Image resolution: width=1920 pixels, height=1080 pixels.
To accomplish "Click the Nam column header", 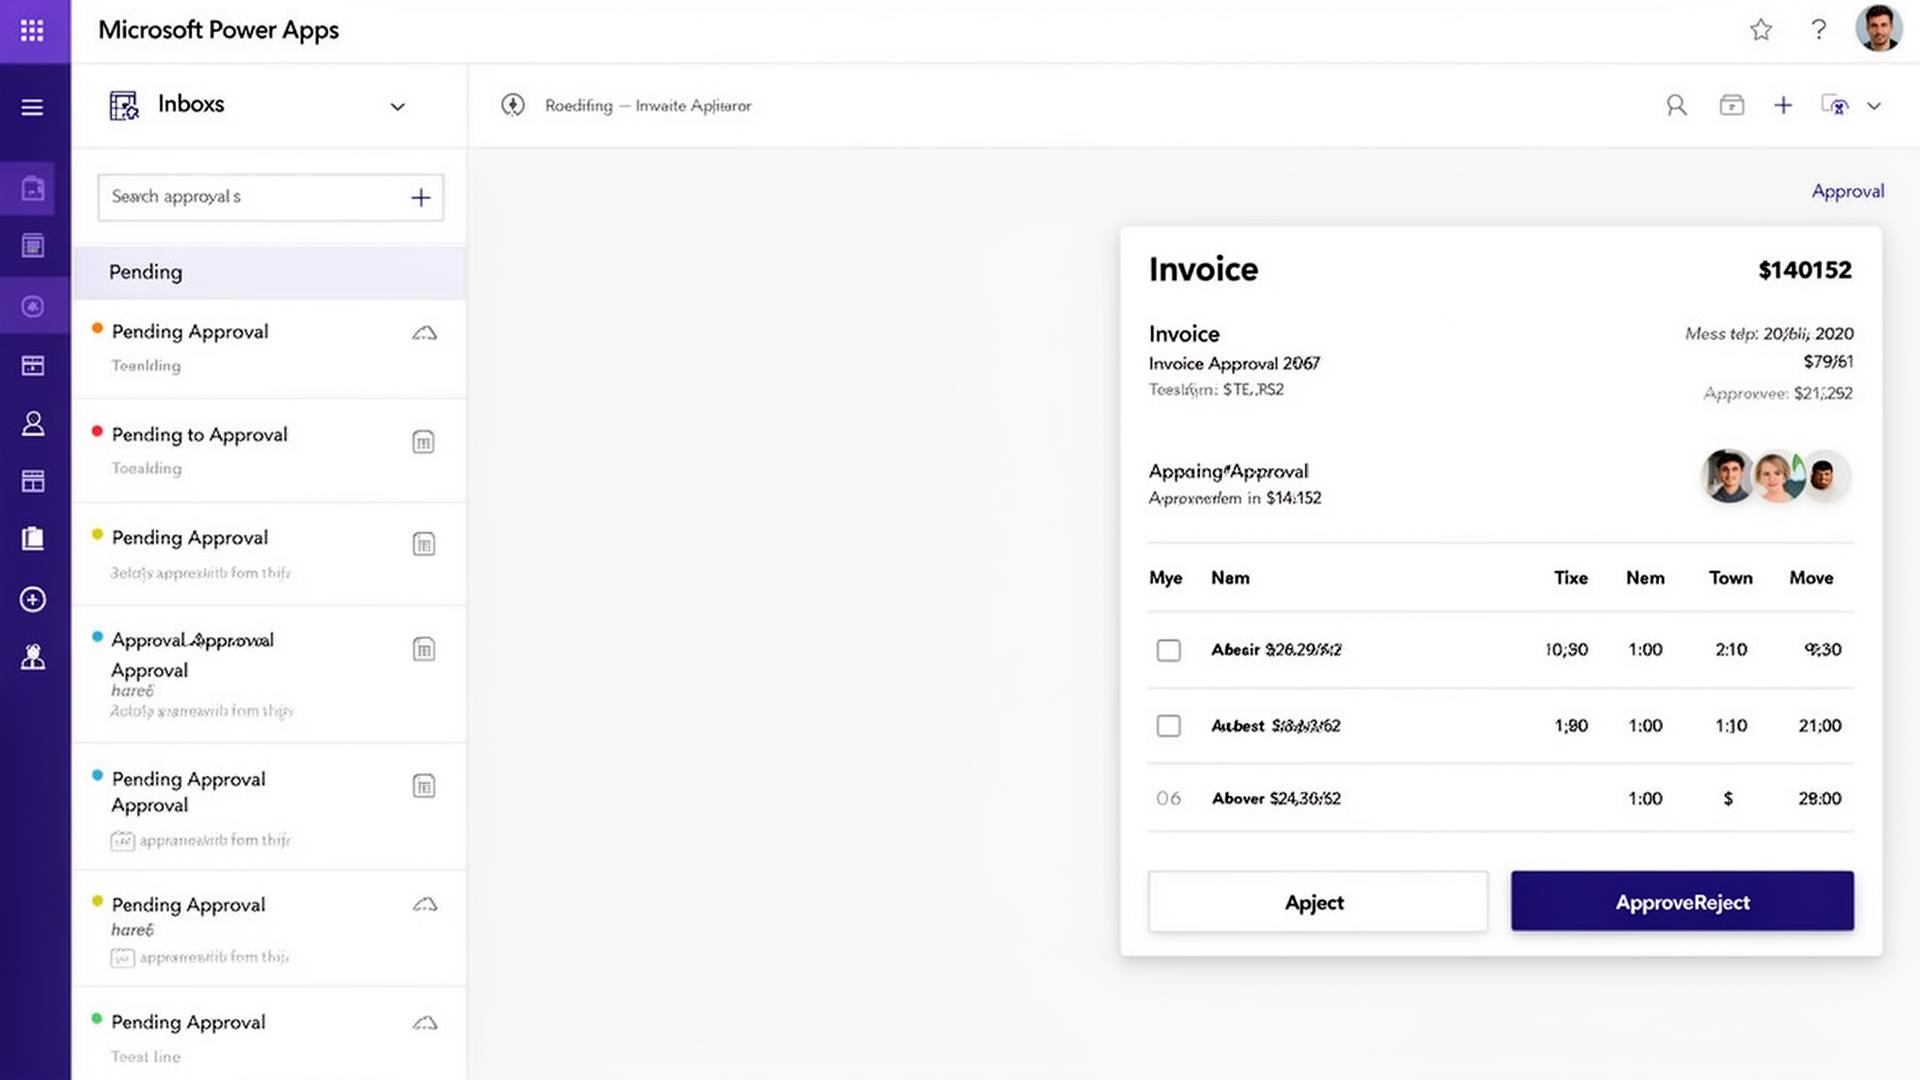I will (1230, 578).
